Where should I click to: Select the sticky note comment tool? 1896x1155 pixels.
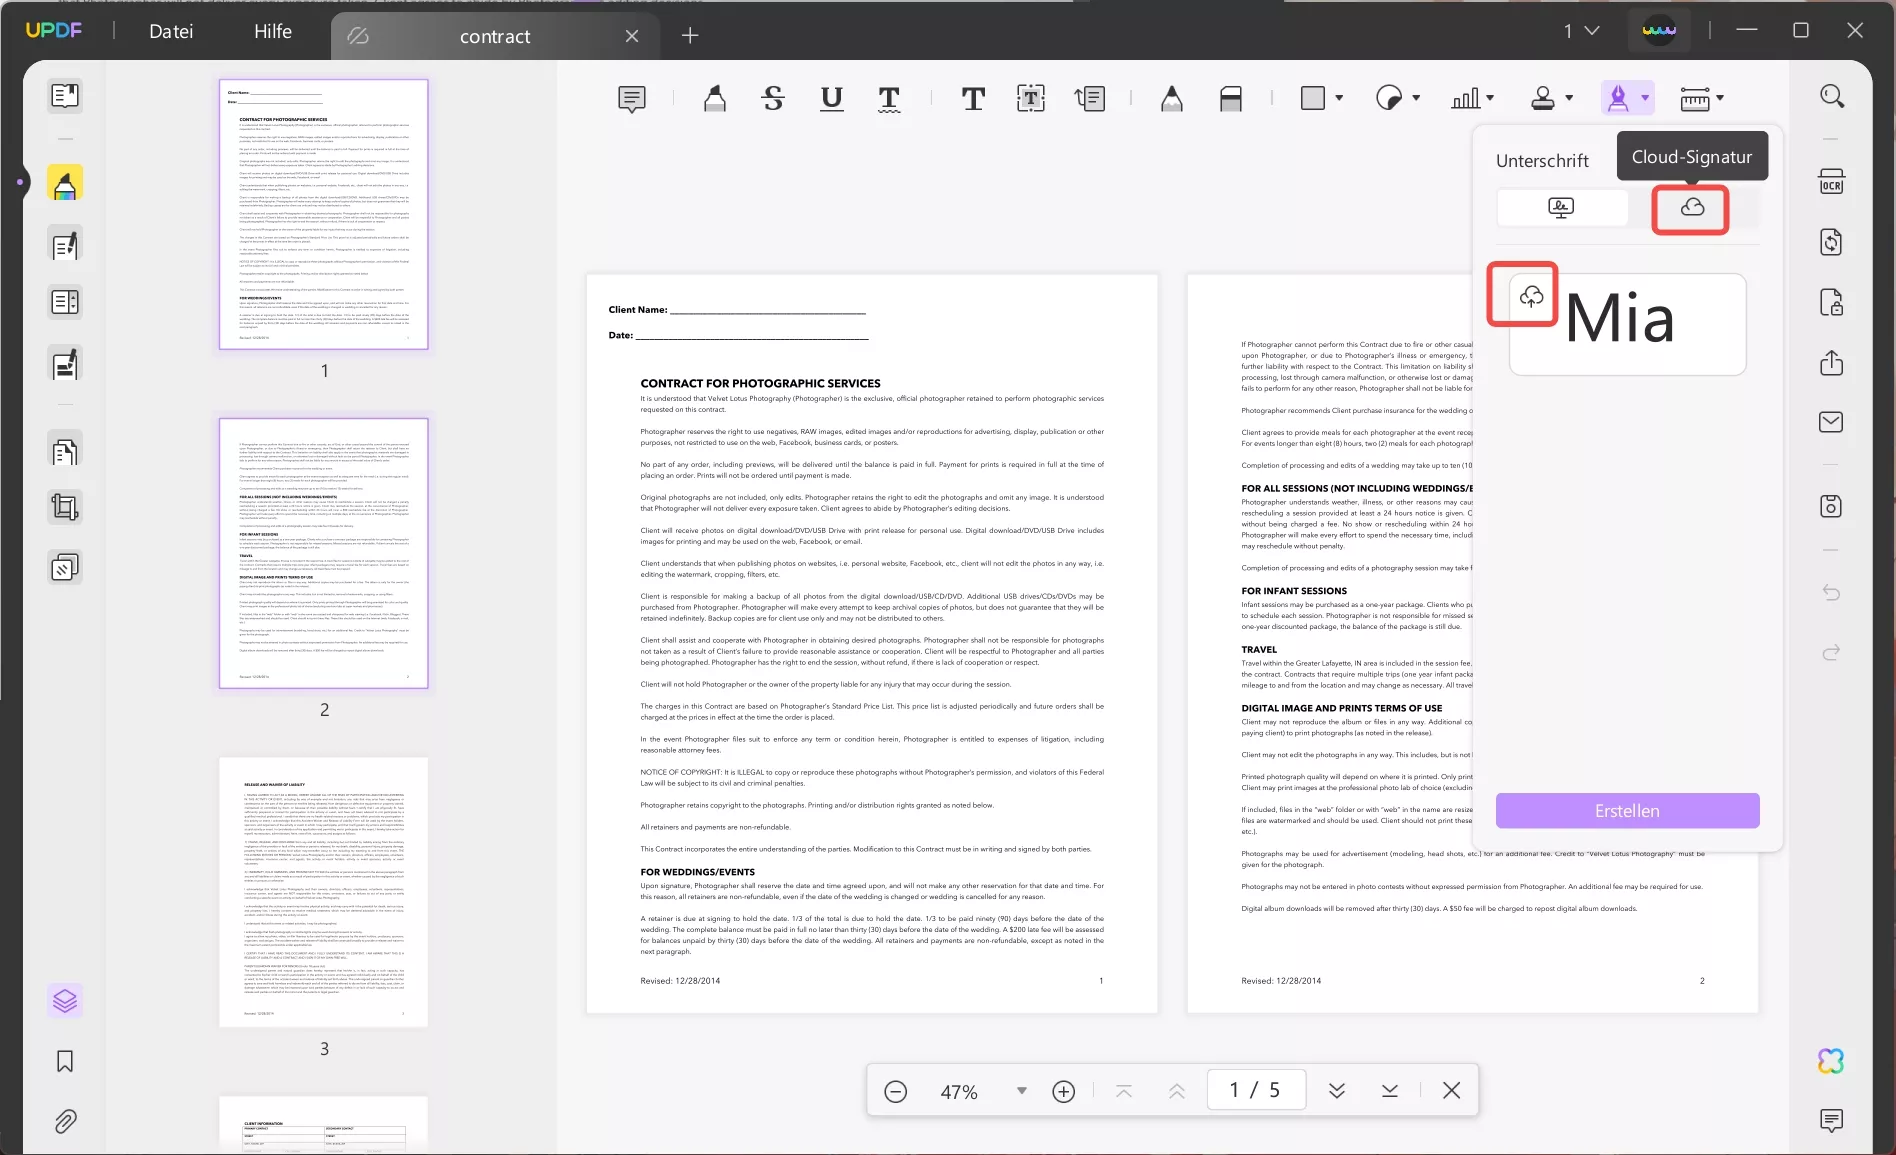(632, 98)
